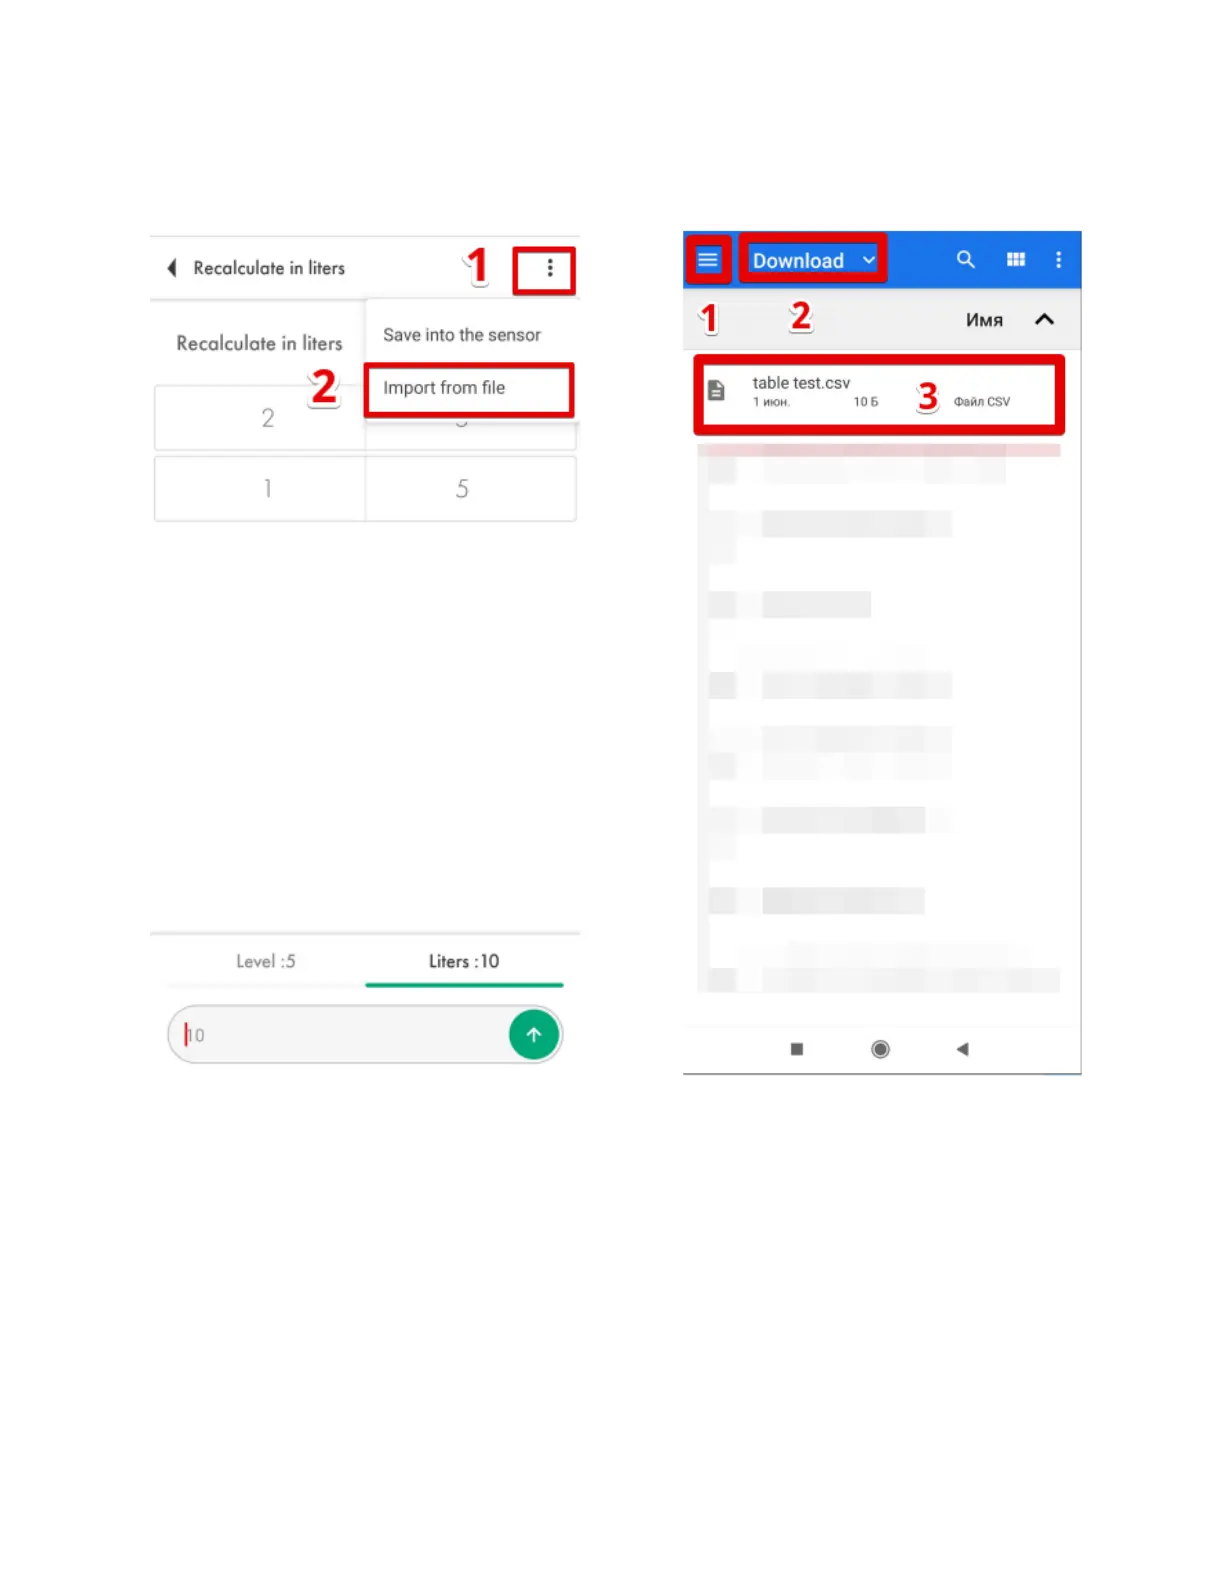Tap the Android recents square button
The height and width of the screenshot is (1584, 1224).
(797, 1049)
